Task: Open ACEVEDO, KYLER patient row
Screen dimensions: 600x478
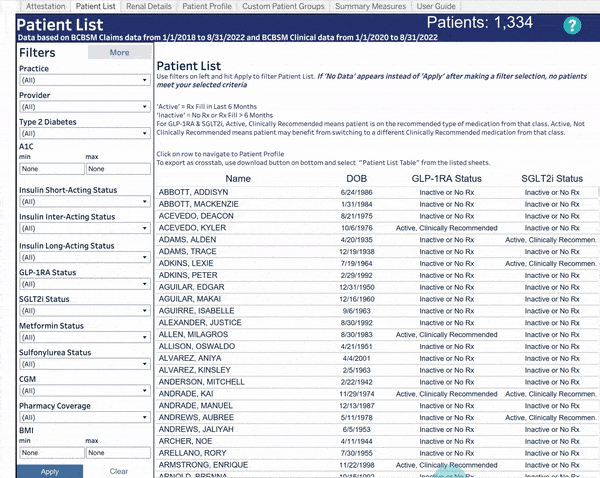Action: [377, 228]
